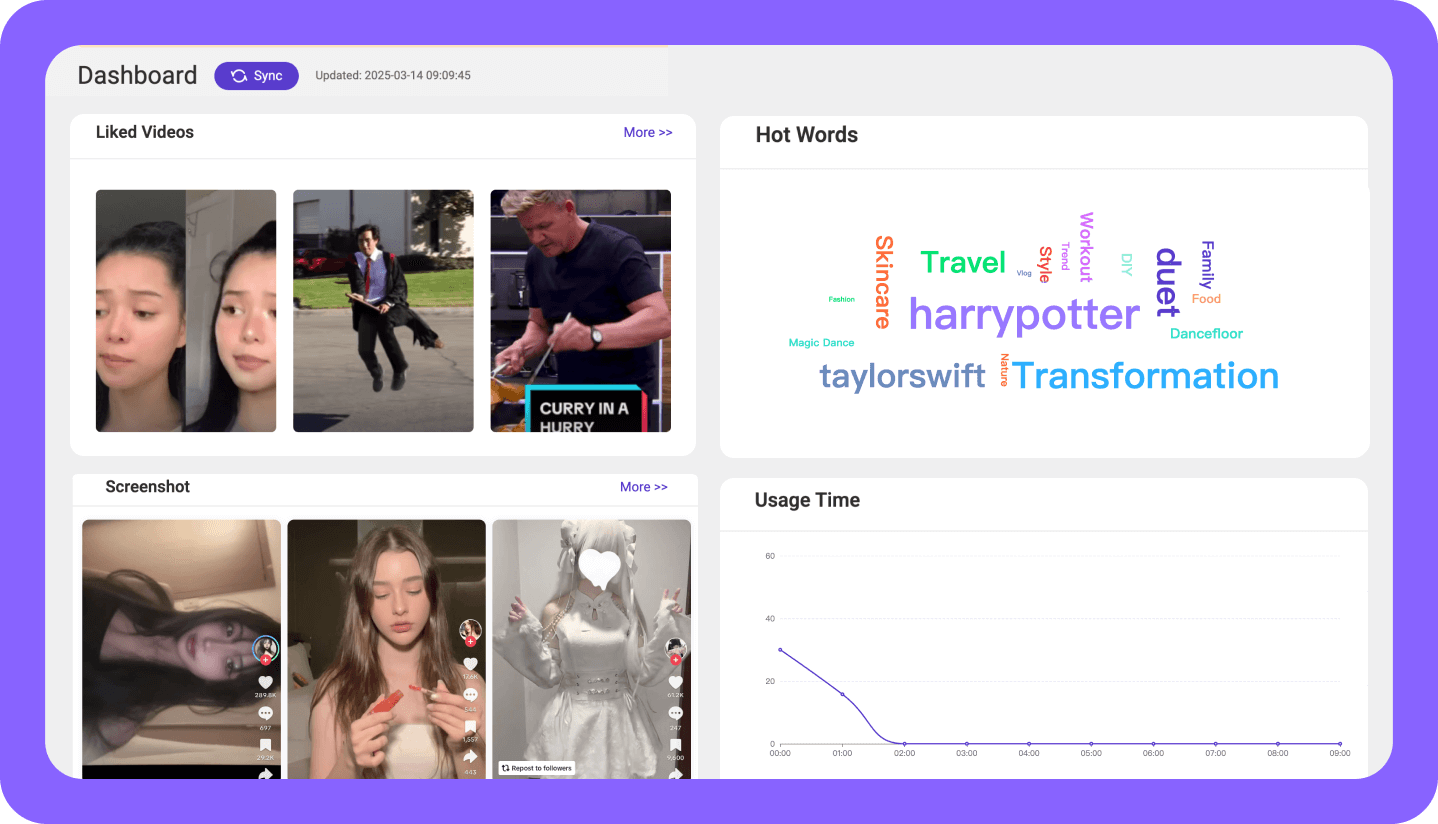Click profile avatar on sideways-girl screenshot
This screenshot has height=824, width=1438.
(265, 648)
